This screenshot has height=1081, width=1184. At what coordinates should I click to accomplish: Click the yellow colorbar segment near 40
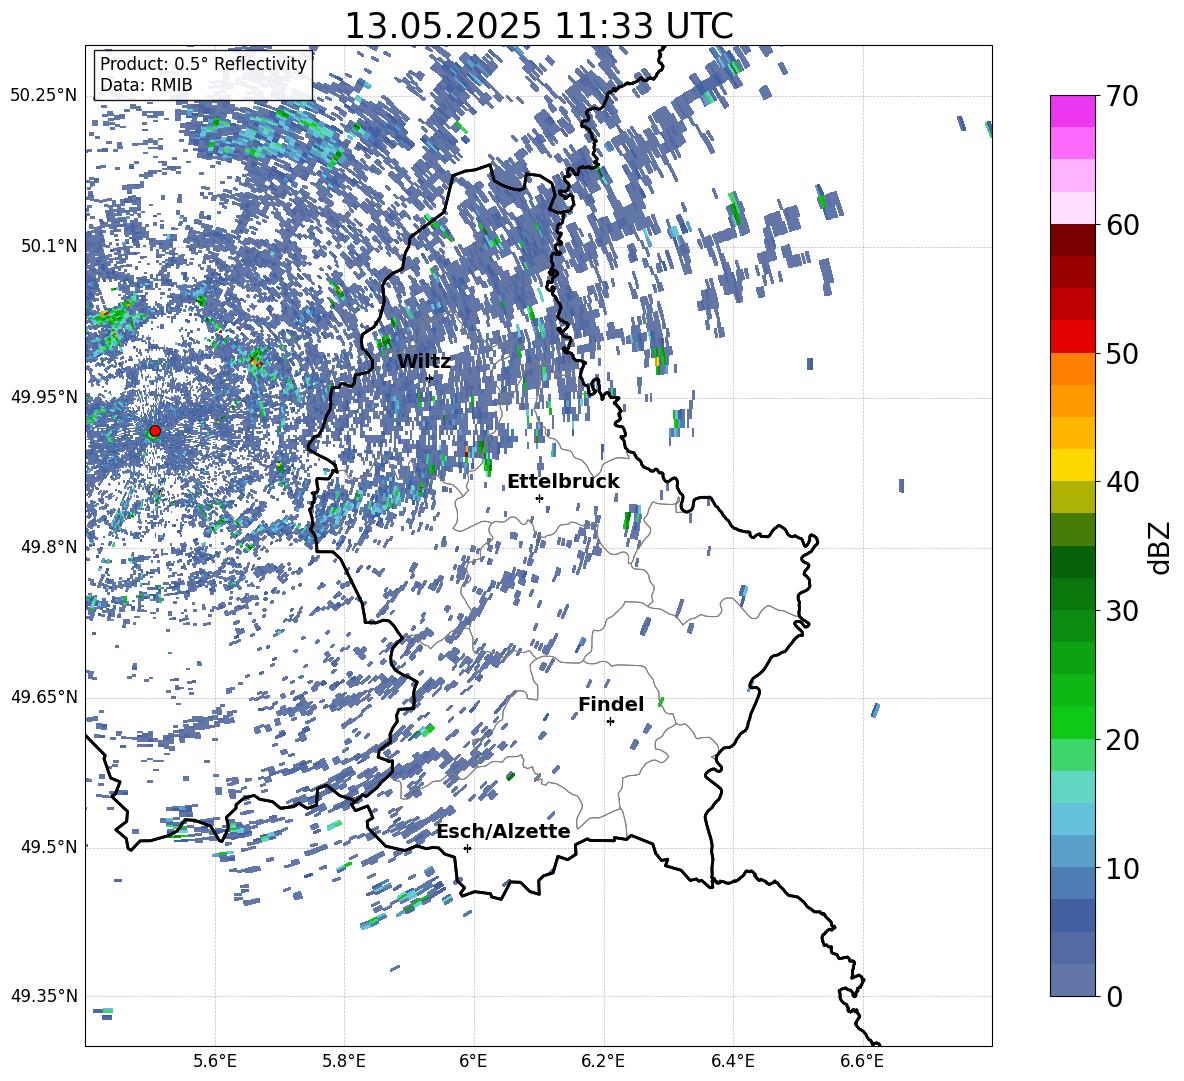(1072, 465)
